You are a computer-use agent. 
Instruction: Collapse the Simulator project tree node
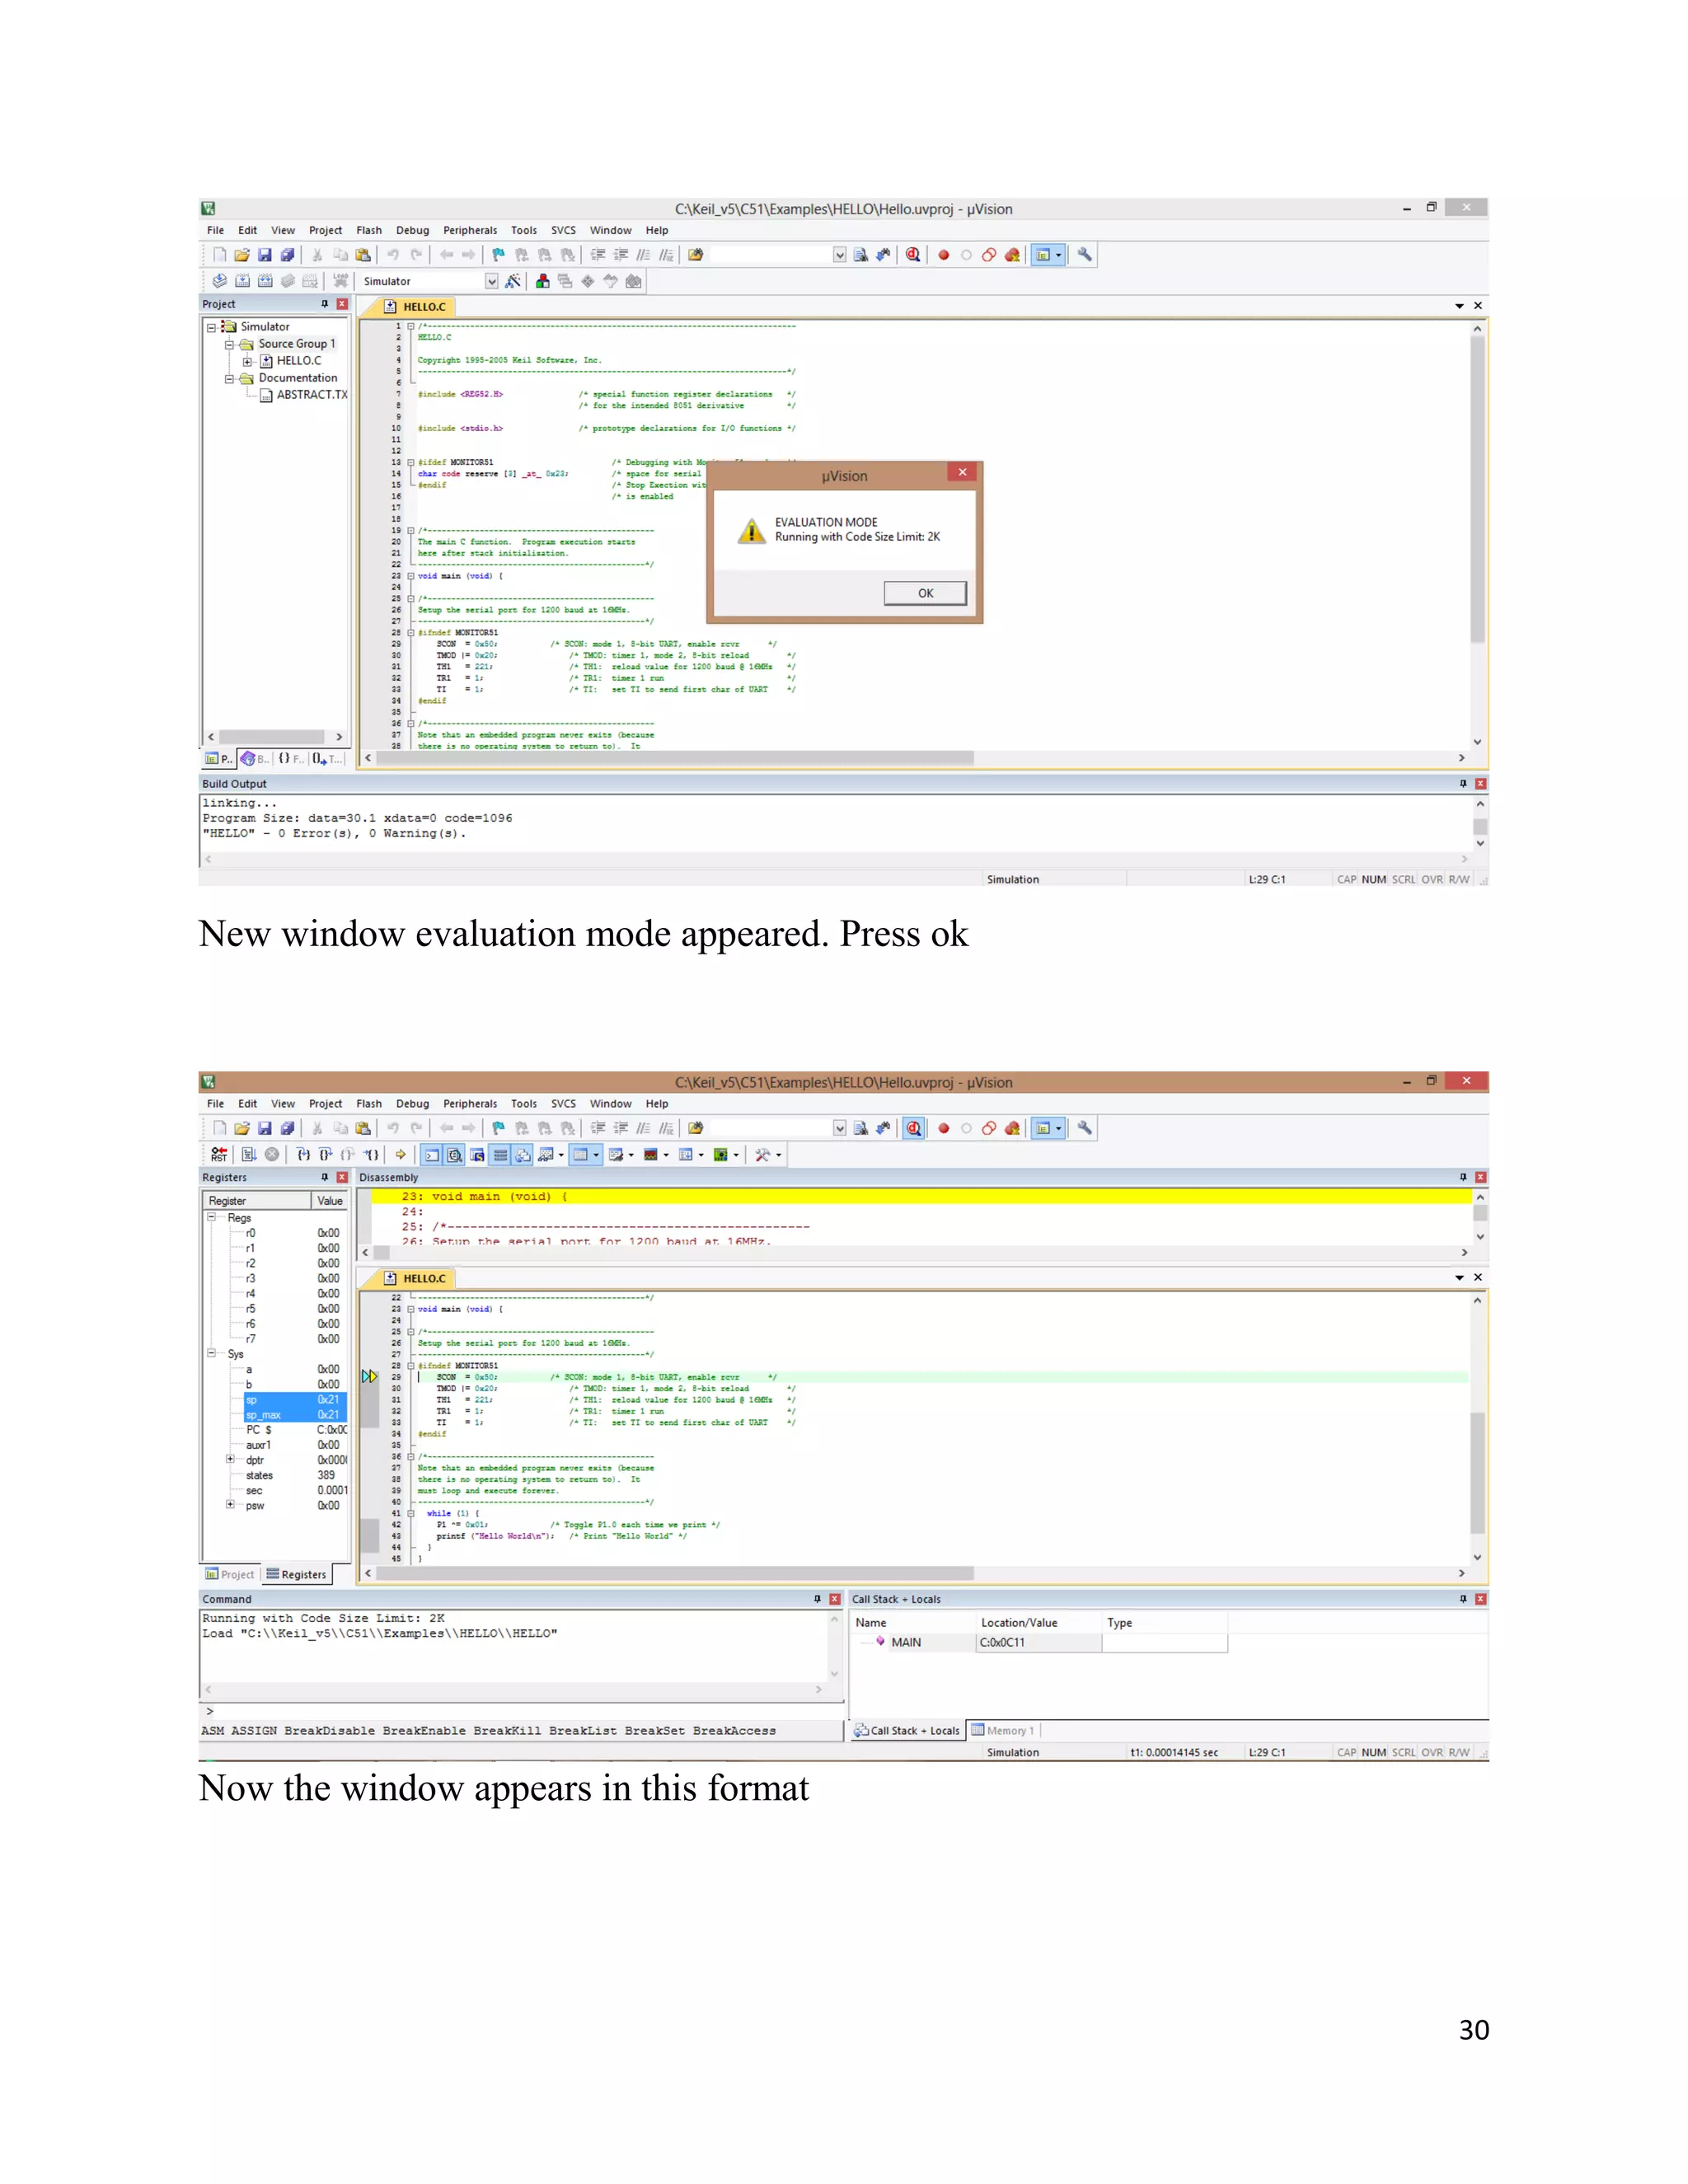(x=211, y=327)
